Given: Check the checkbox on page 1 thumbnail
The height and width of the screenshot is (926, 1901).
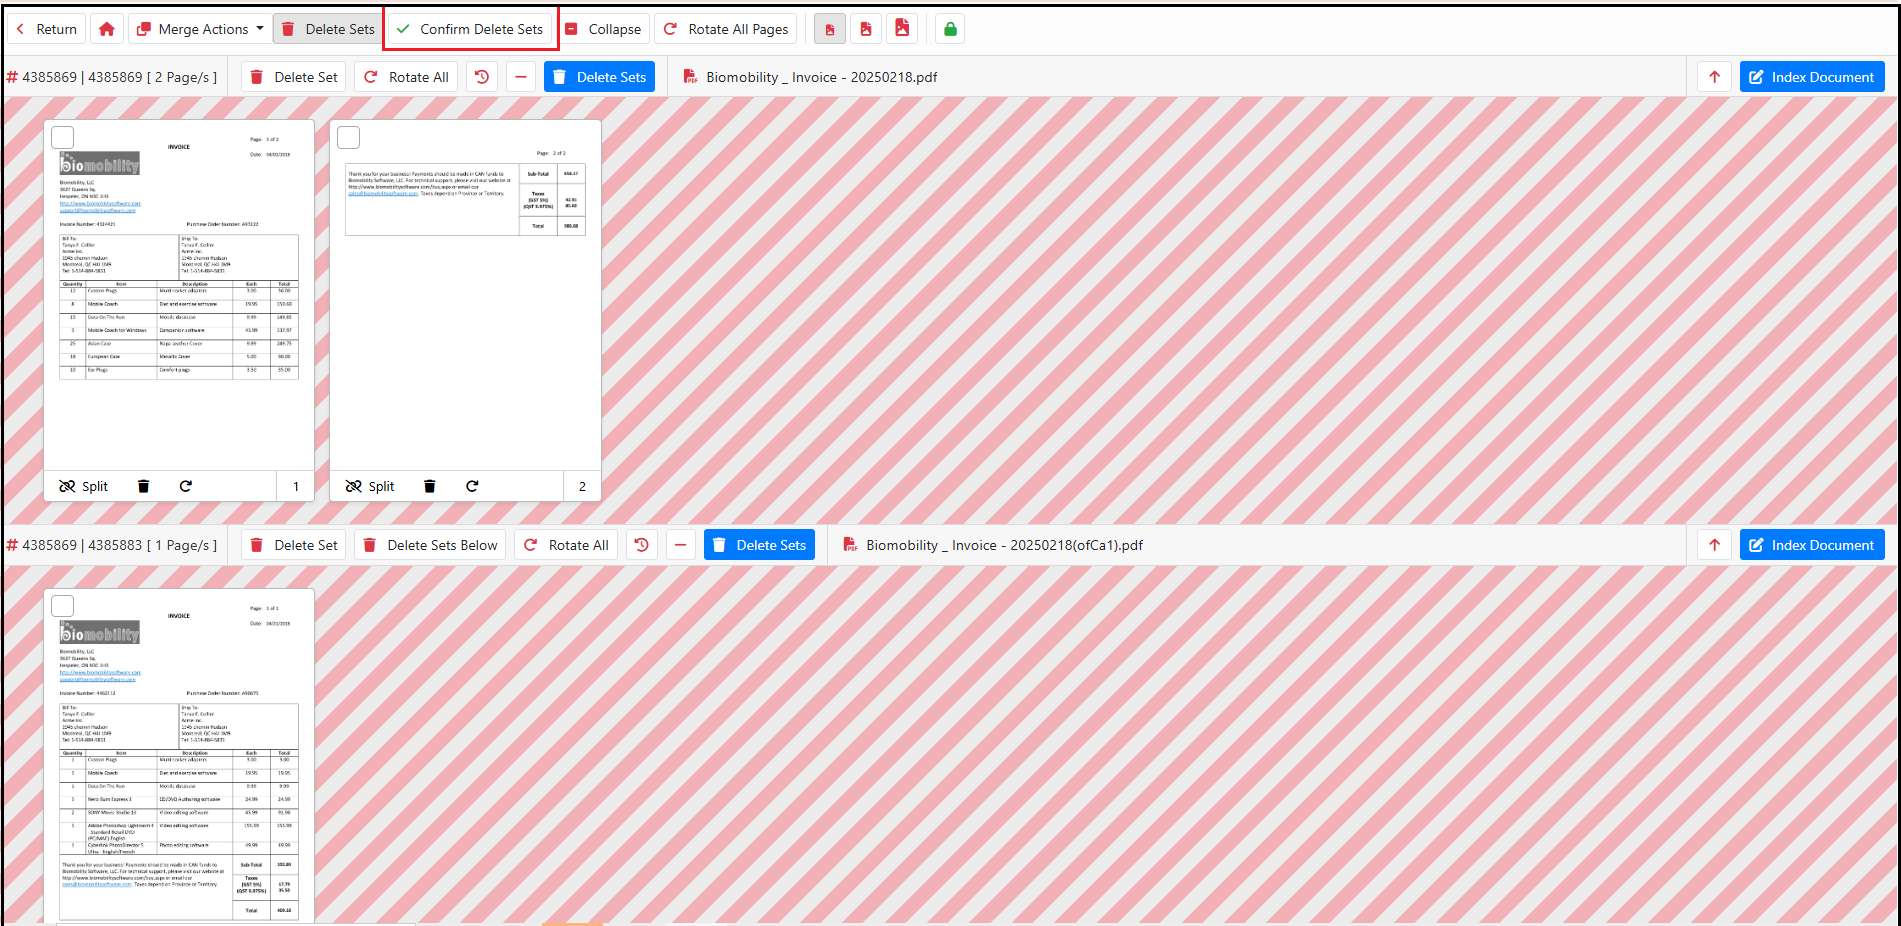Looking at the screenshot, I should [63, 138].
